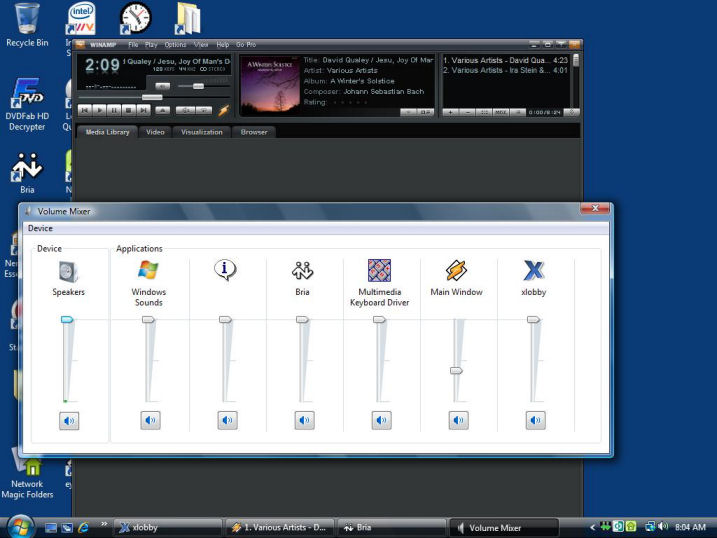This screenshot has height=538, width=717.
Task: Click the Speakers device icon
Action: [x=69, y=272]
